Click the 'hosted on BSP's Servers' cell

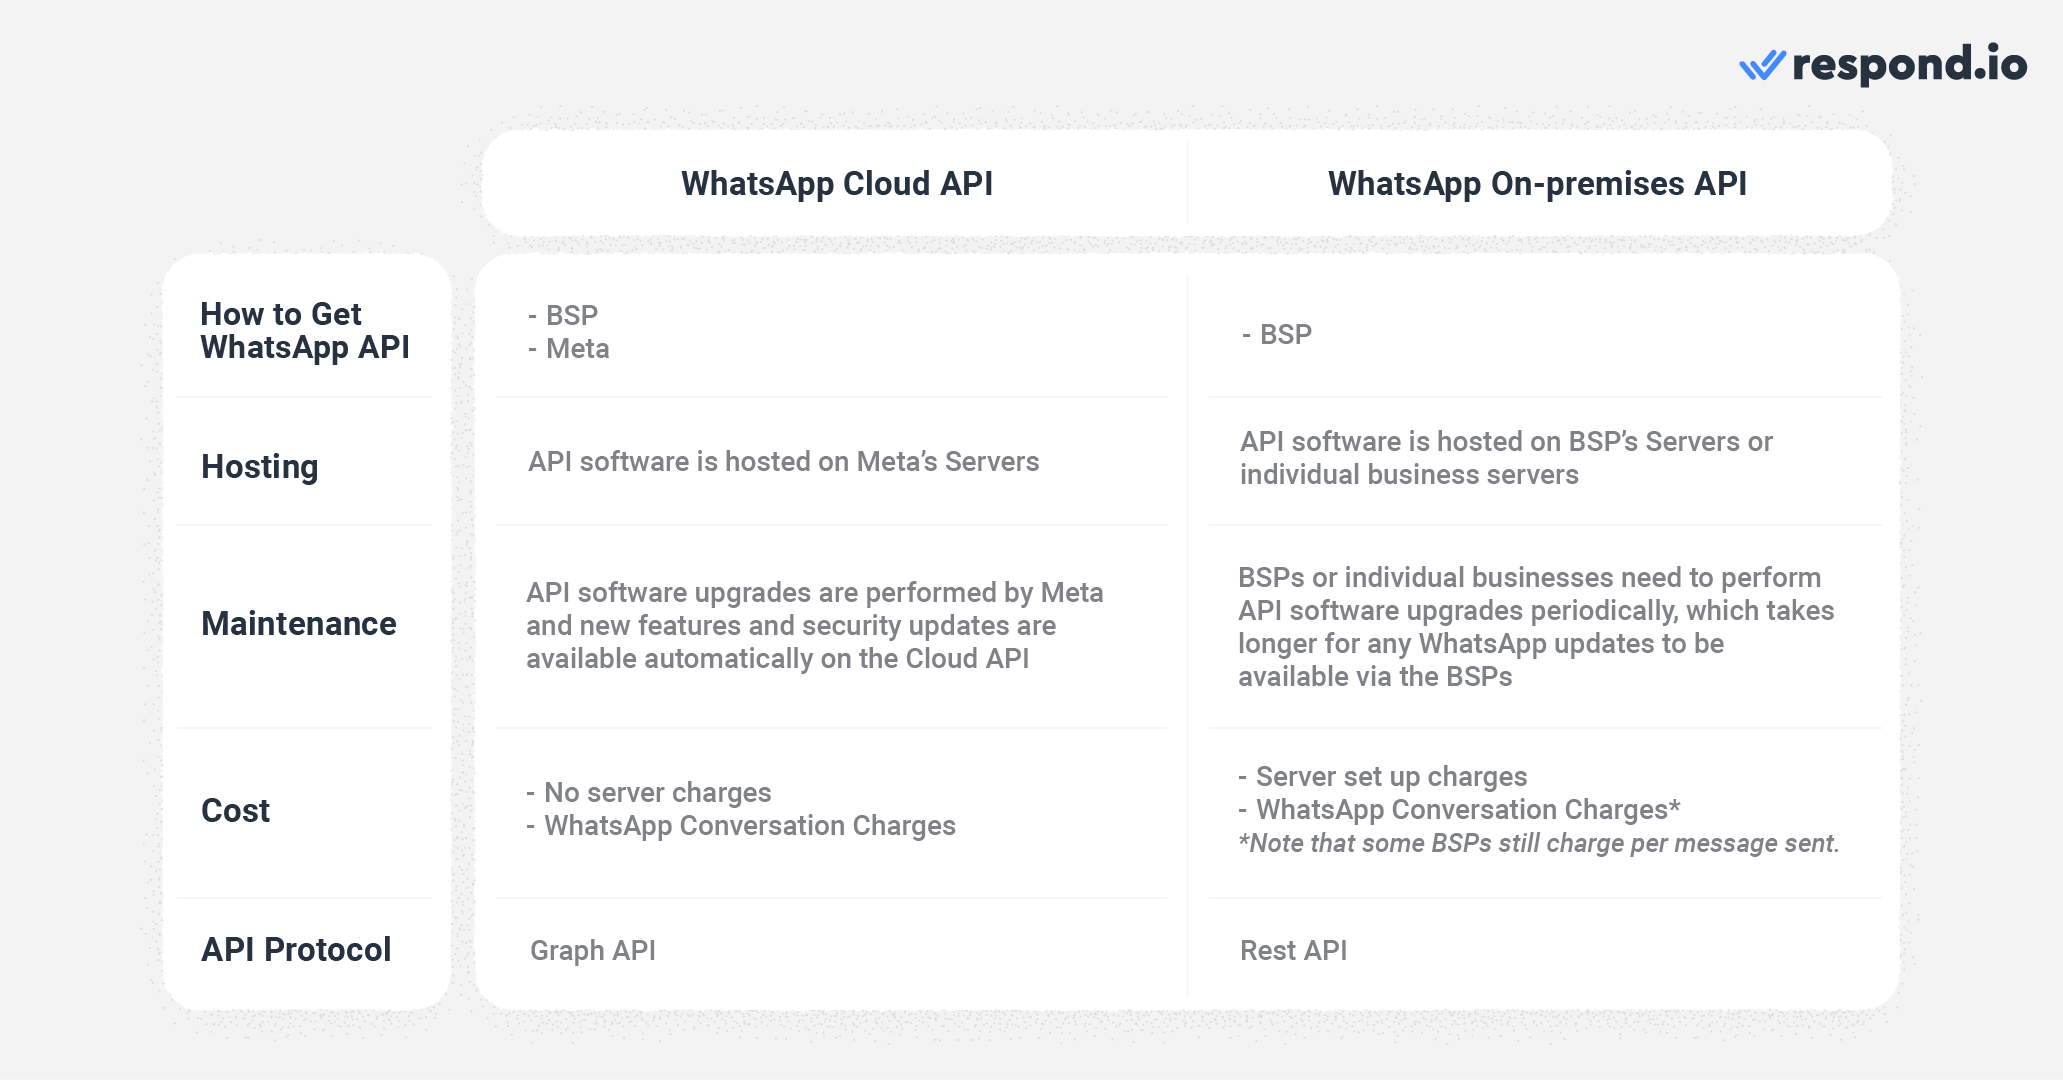(x=1506, y=458)
